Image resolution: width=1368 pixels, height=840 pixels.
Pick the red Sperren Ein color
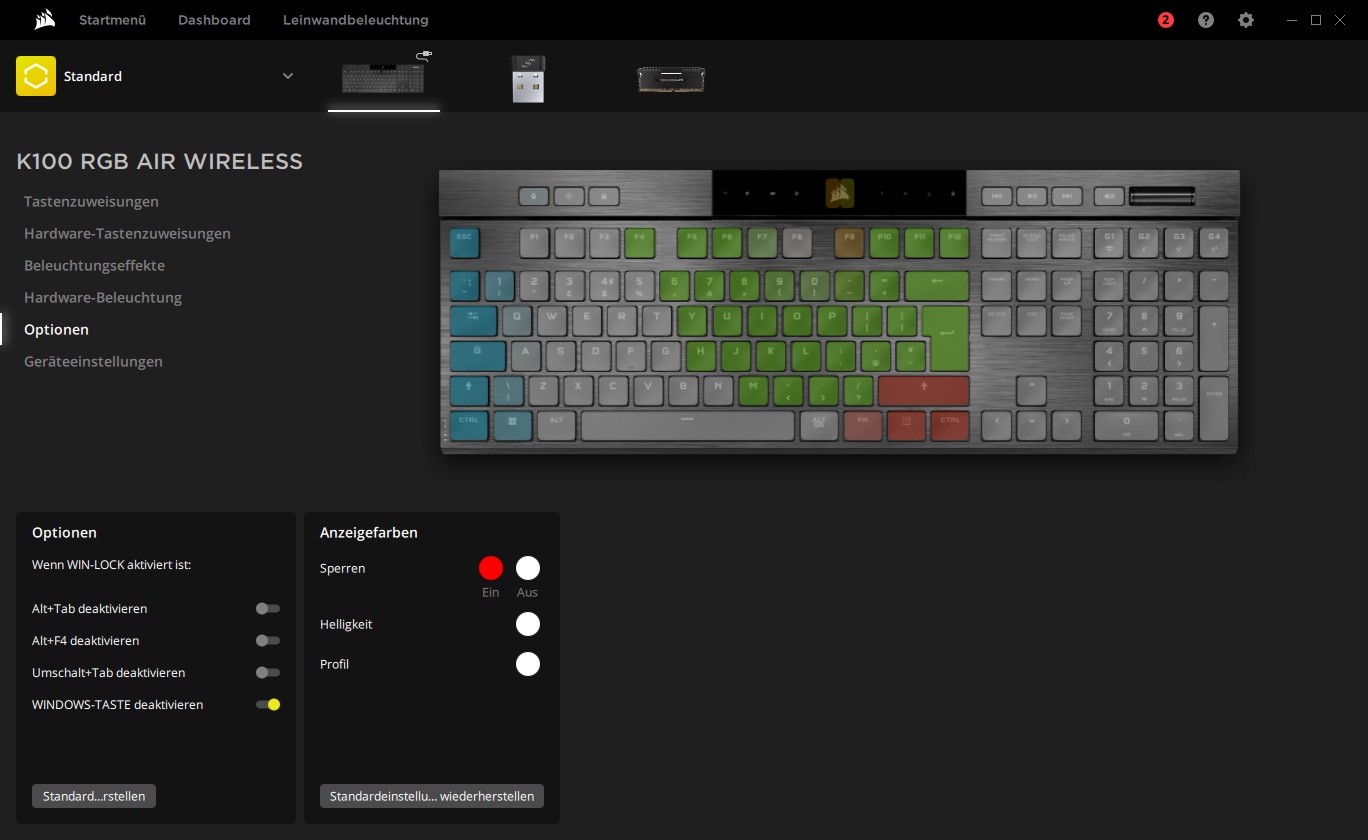click(x=490, y=568)
